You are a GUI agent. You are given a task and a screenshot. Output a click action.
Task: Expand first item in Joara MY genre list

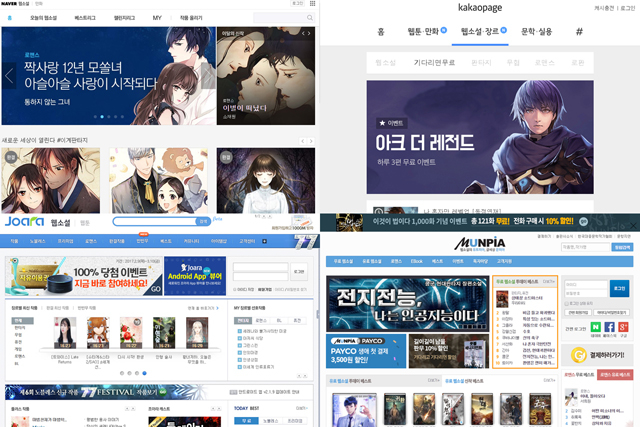(x=240, y=331)
